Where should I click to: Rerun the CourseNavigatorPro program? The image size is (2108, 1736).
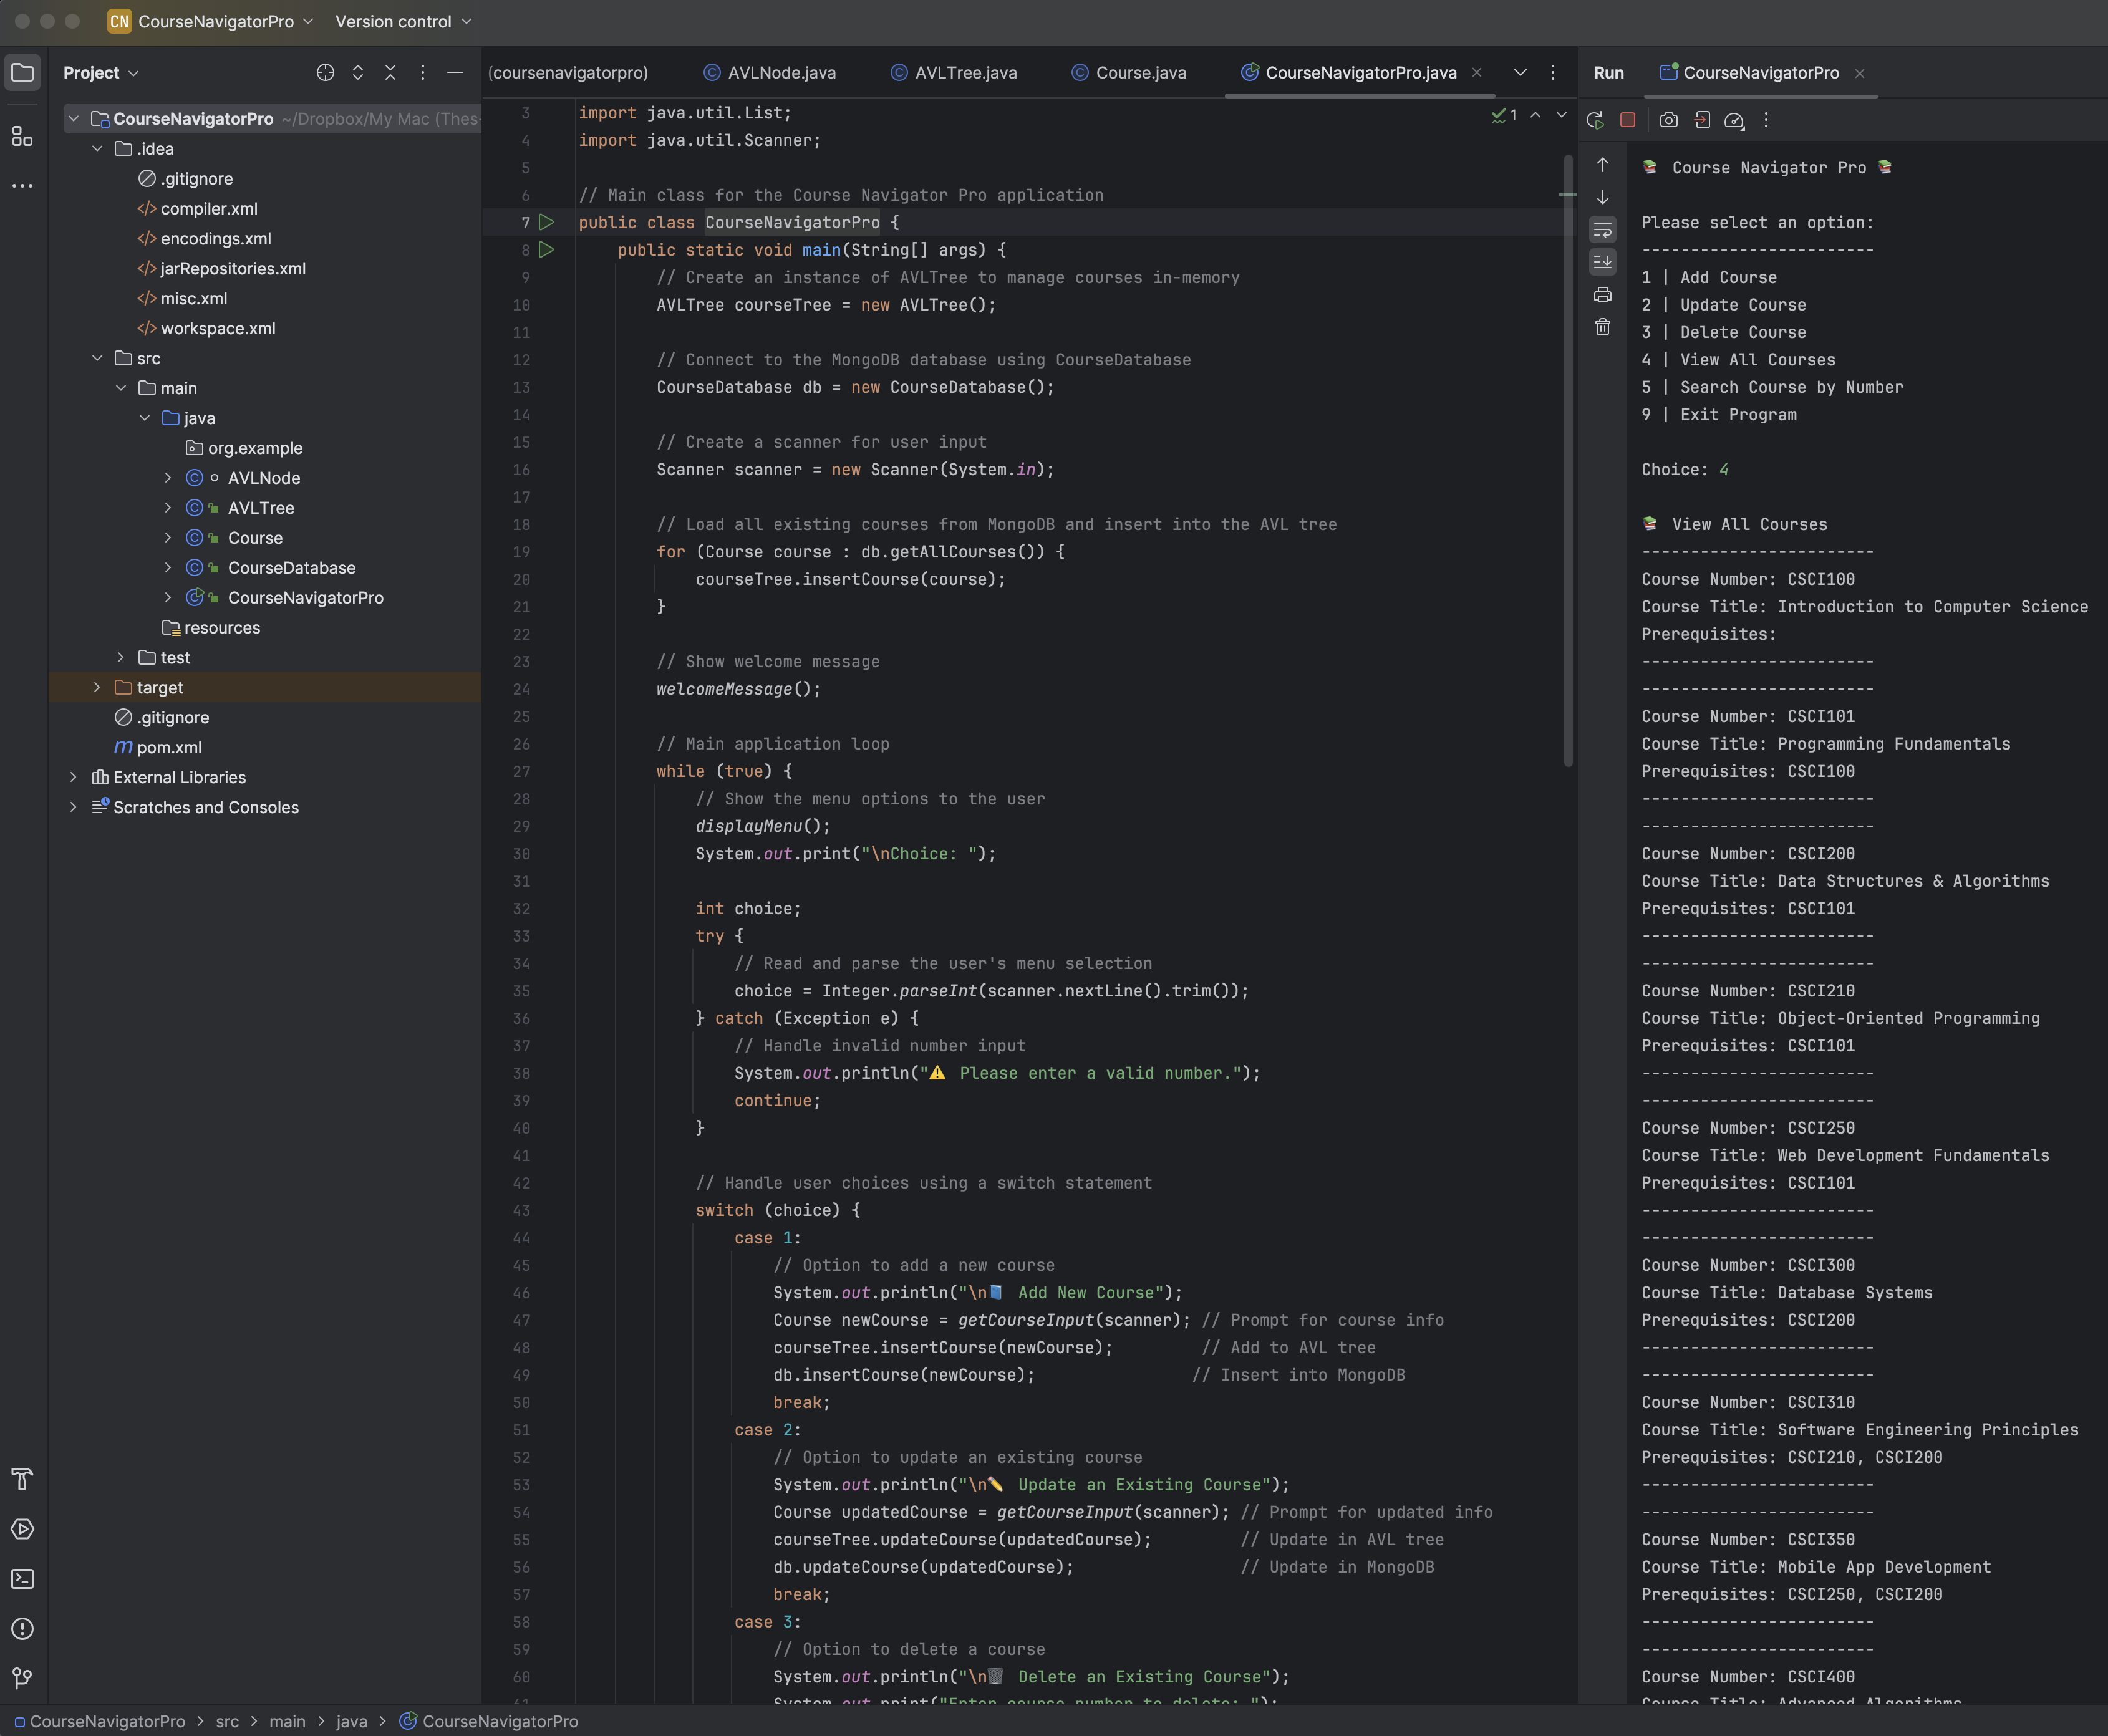[1595, 120]
